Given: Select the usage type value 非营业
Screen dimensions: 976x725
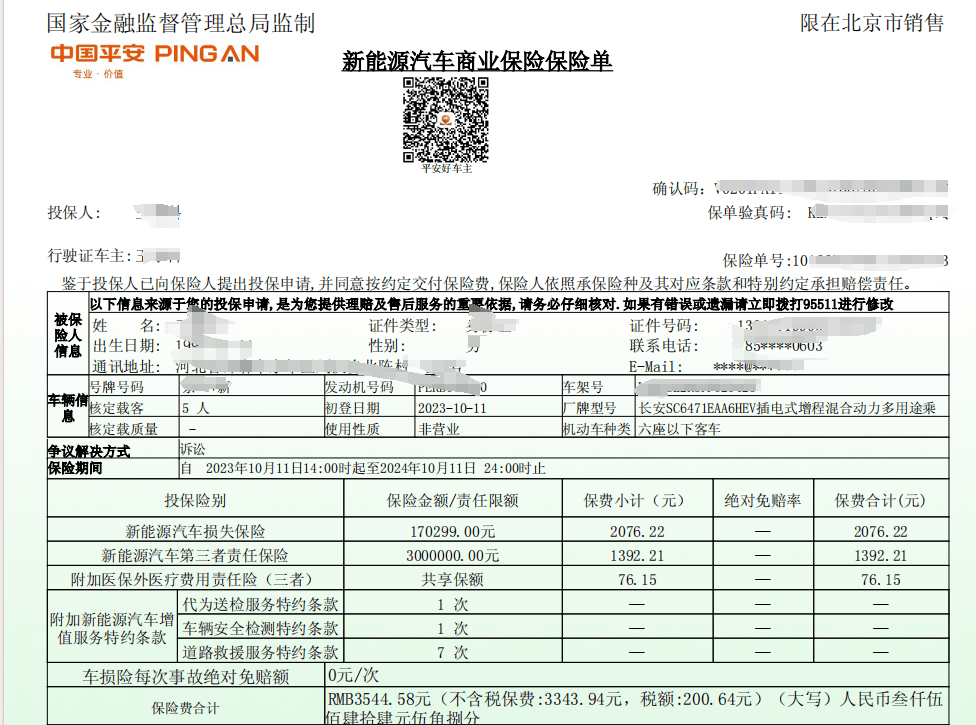Looking at the screenshot, I should 438,429.
